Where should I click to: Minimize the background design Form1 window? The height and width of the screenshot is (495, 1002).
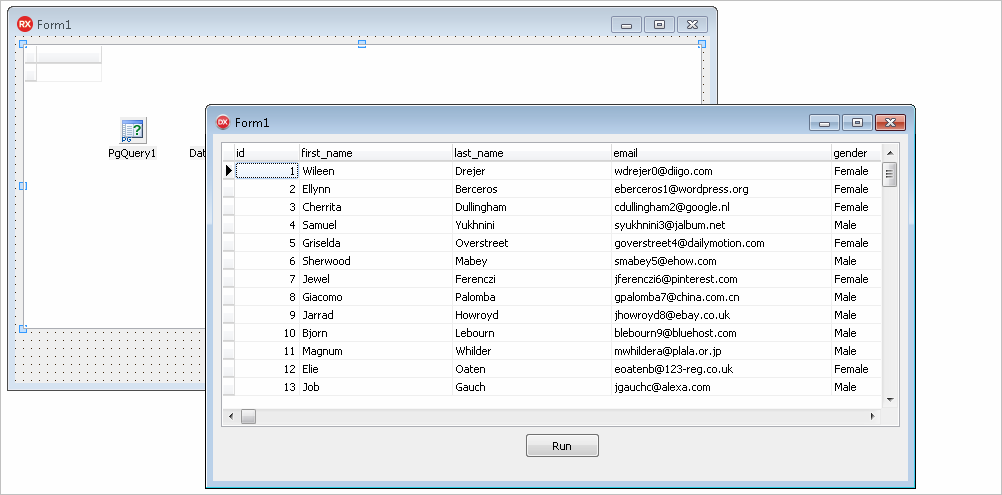pos(626,25)
